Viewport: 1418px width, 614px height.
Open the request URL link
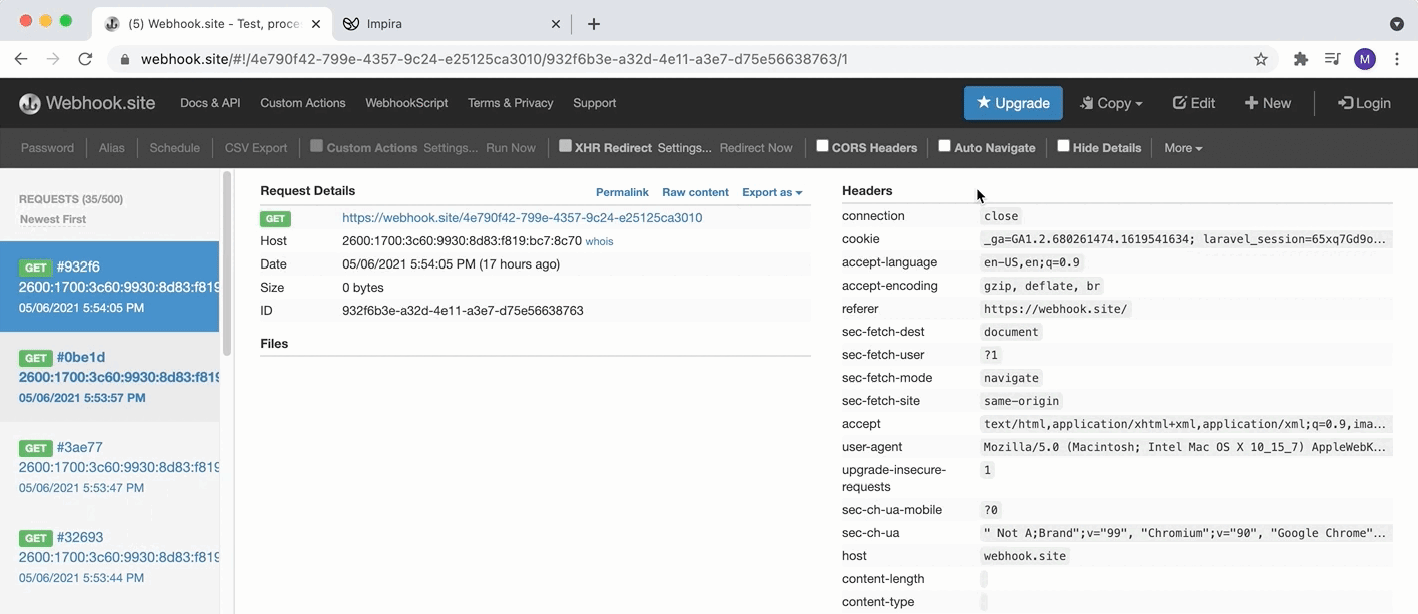[522, 217]
